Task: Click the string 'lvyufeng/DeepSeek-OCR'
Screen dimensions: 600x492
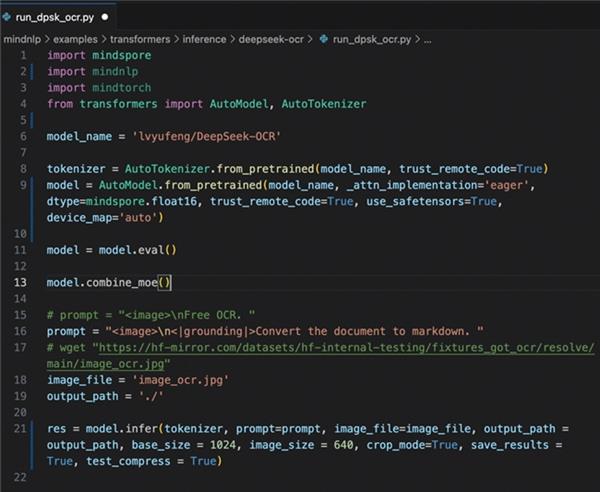Action: 206,136
